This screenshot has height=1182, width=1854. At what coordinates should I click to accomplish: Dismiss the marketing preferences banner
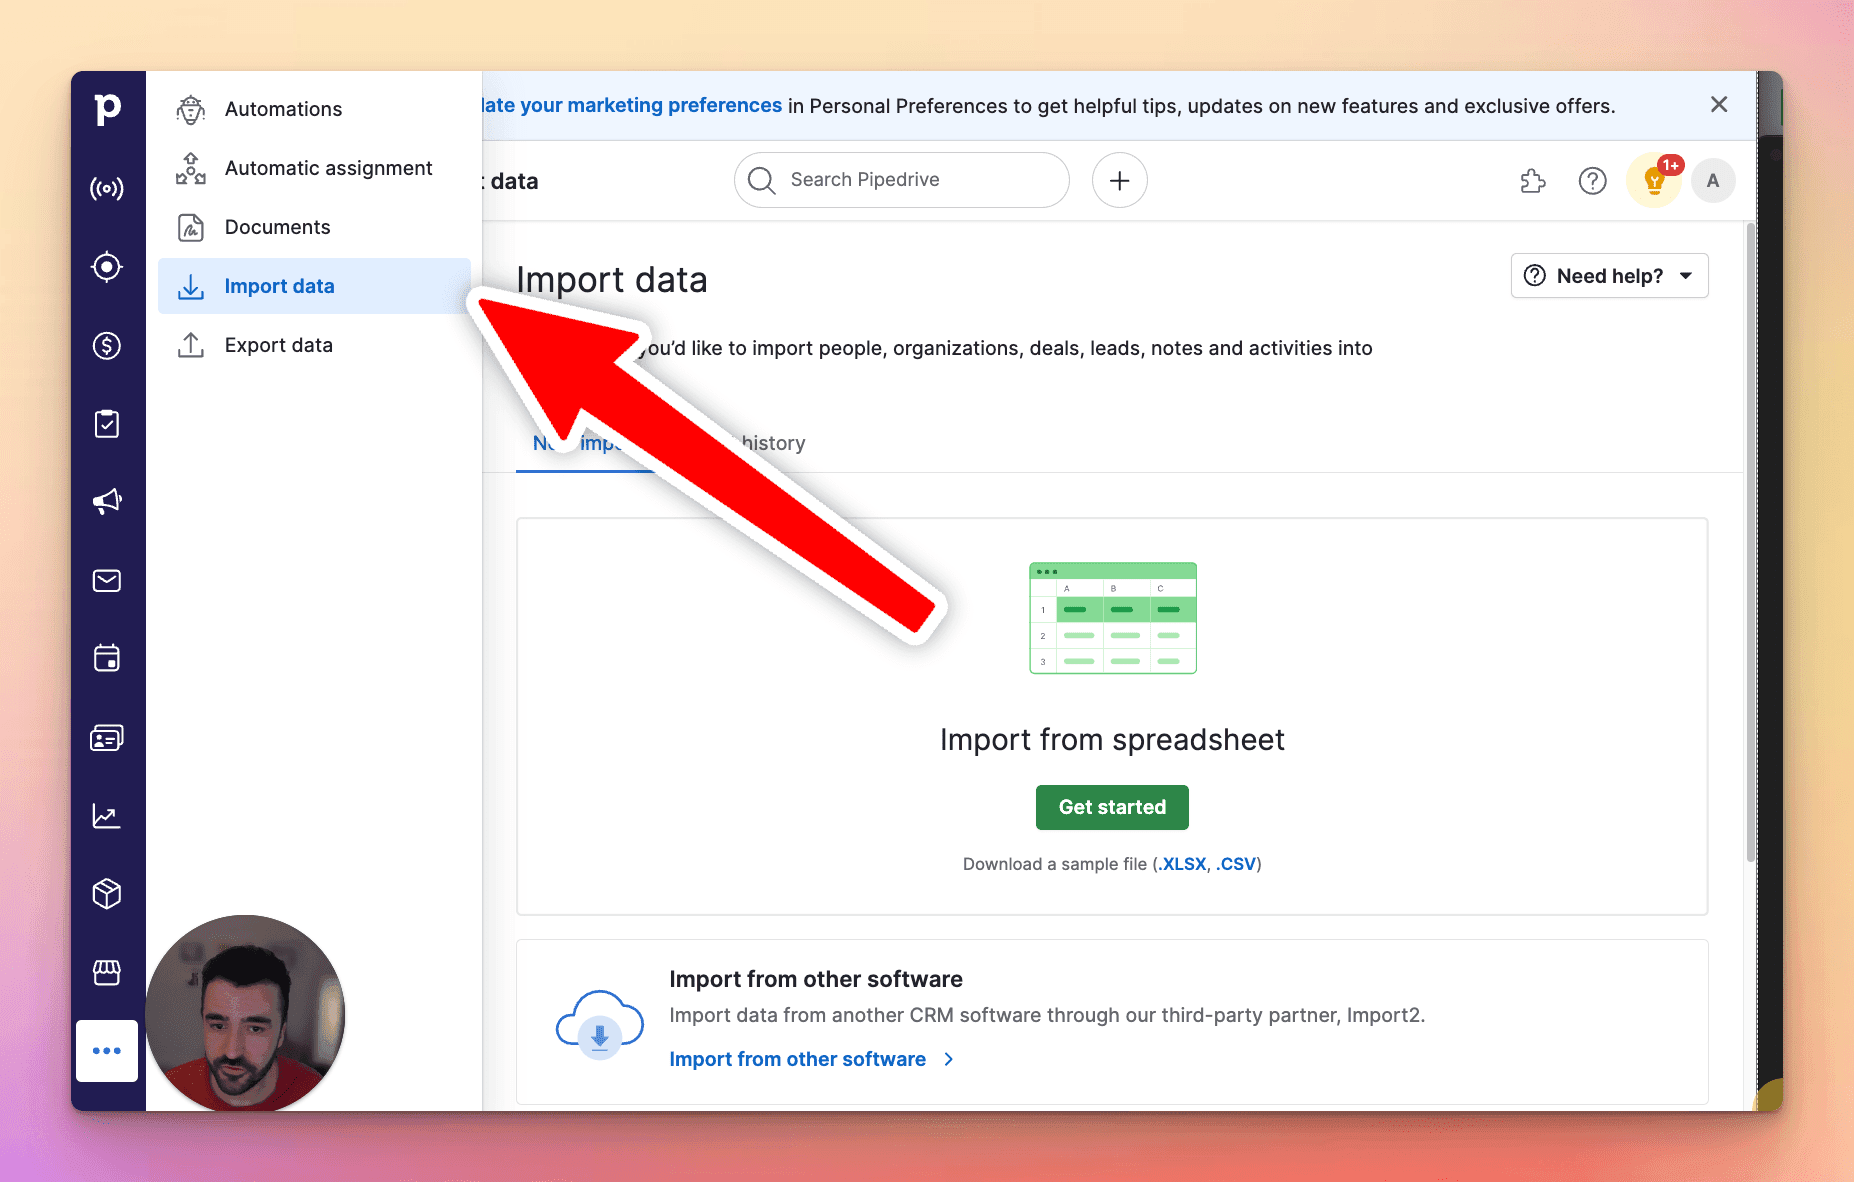point(1719,105)
